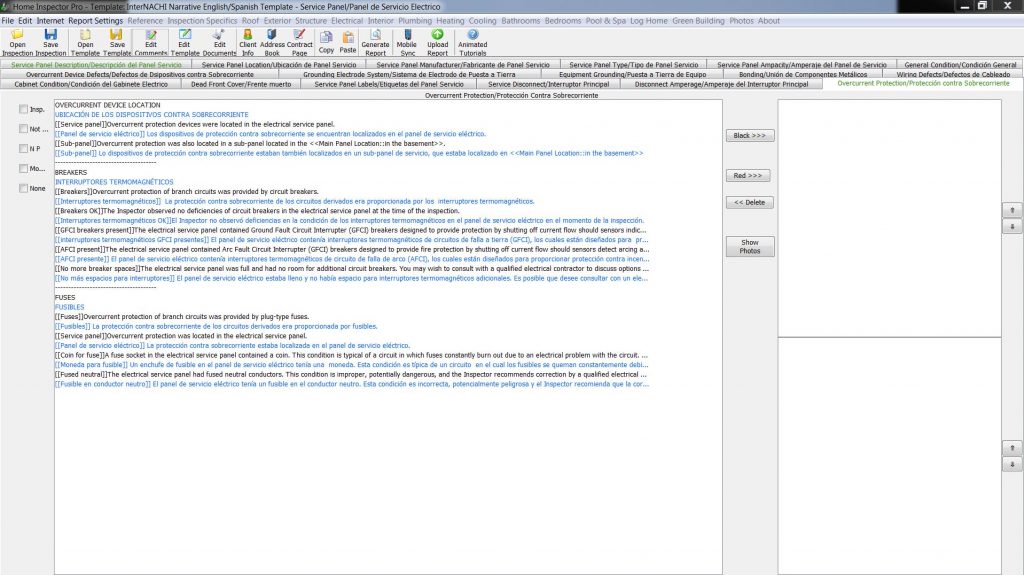The width and height of the screenshot is (1024, 575).
Task: Start Mobile Sync from the toolbar
Action: pos(407,42)
